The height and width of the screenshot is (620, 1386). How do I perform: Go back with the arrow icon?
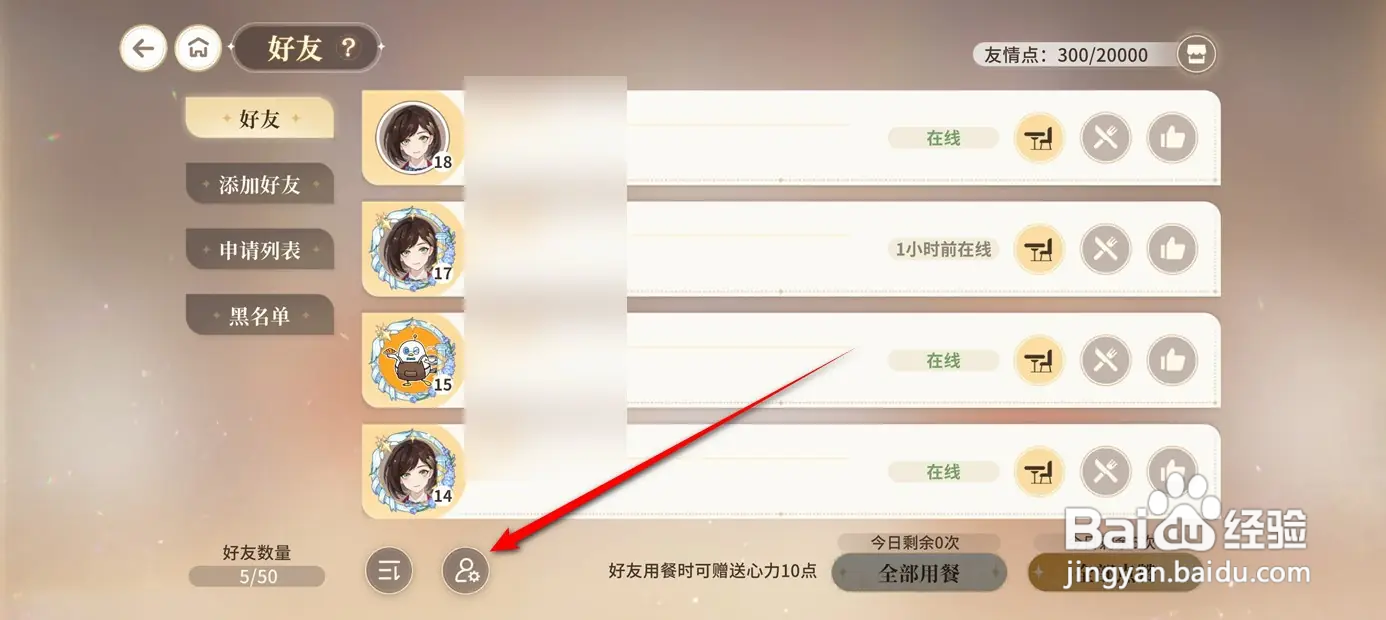coord(144,48)
